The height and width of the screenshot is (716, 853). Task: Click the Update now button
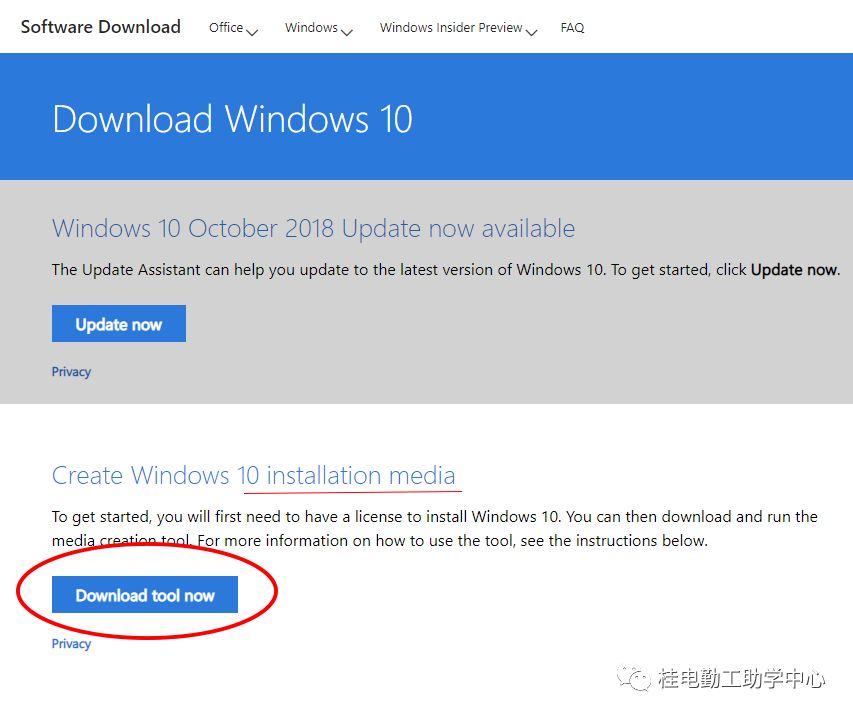[119, 324]
